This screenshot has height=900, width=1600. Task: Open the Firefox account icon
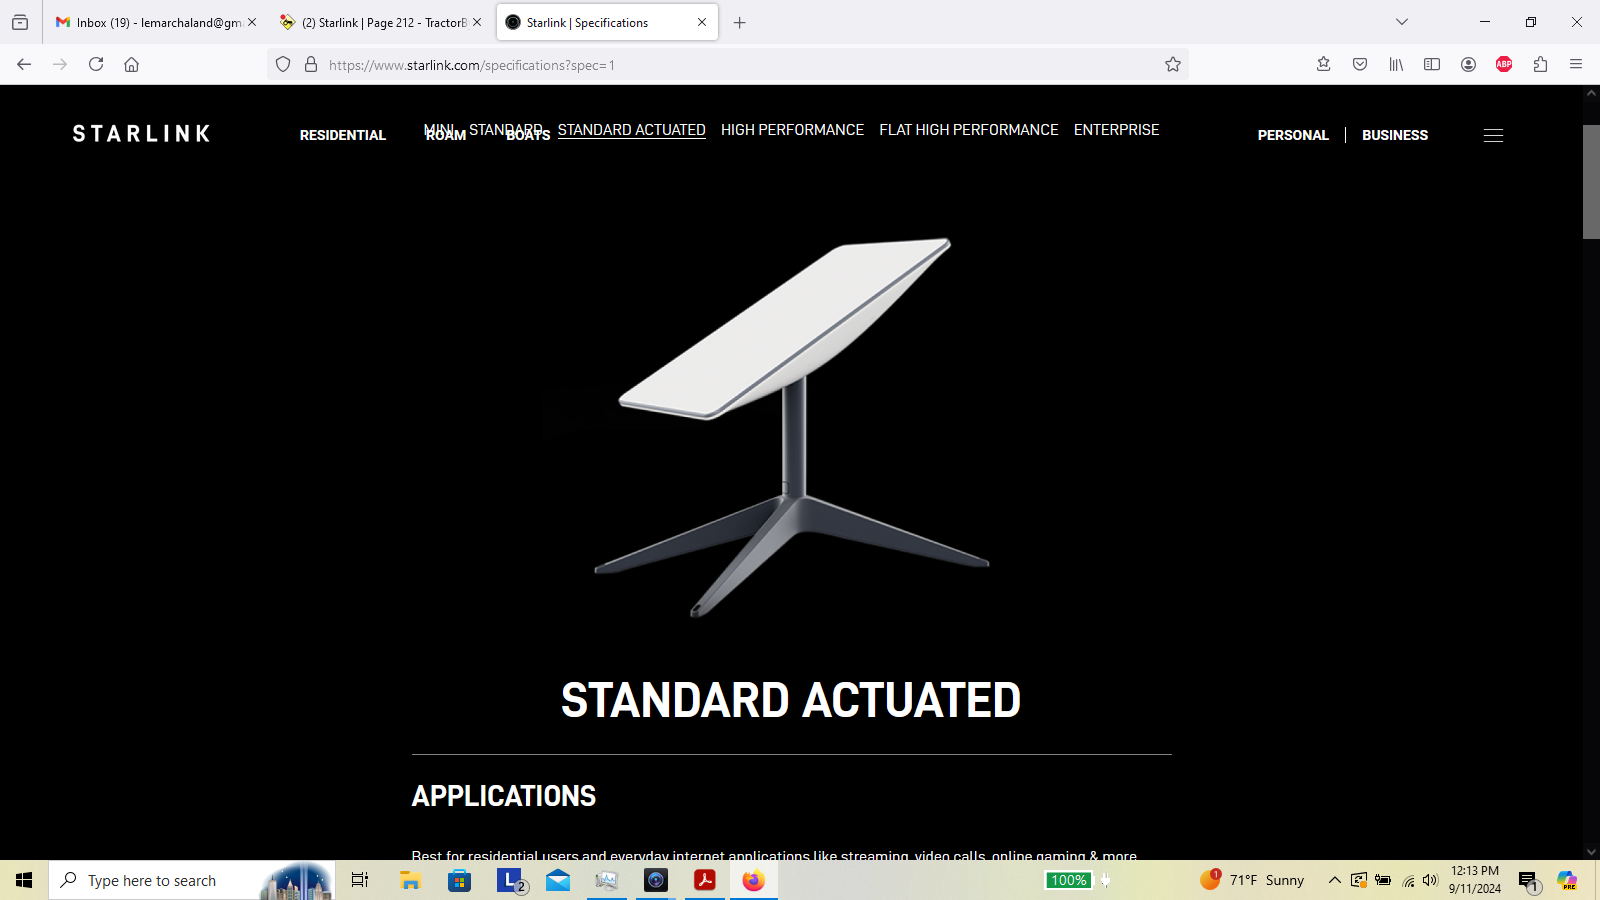click(1468, 64)
